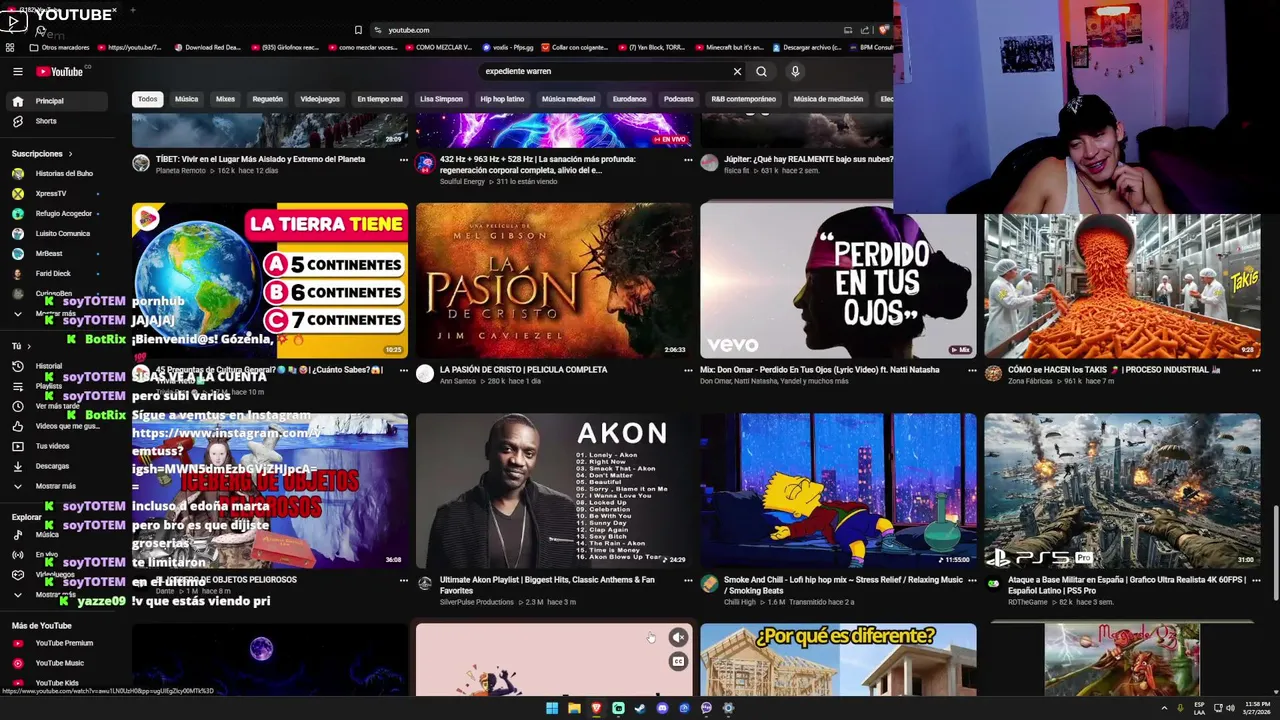Open Shorts from the sidebar

click(55, 121)
